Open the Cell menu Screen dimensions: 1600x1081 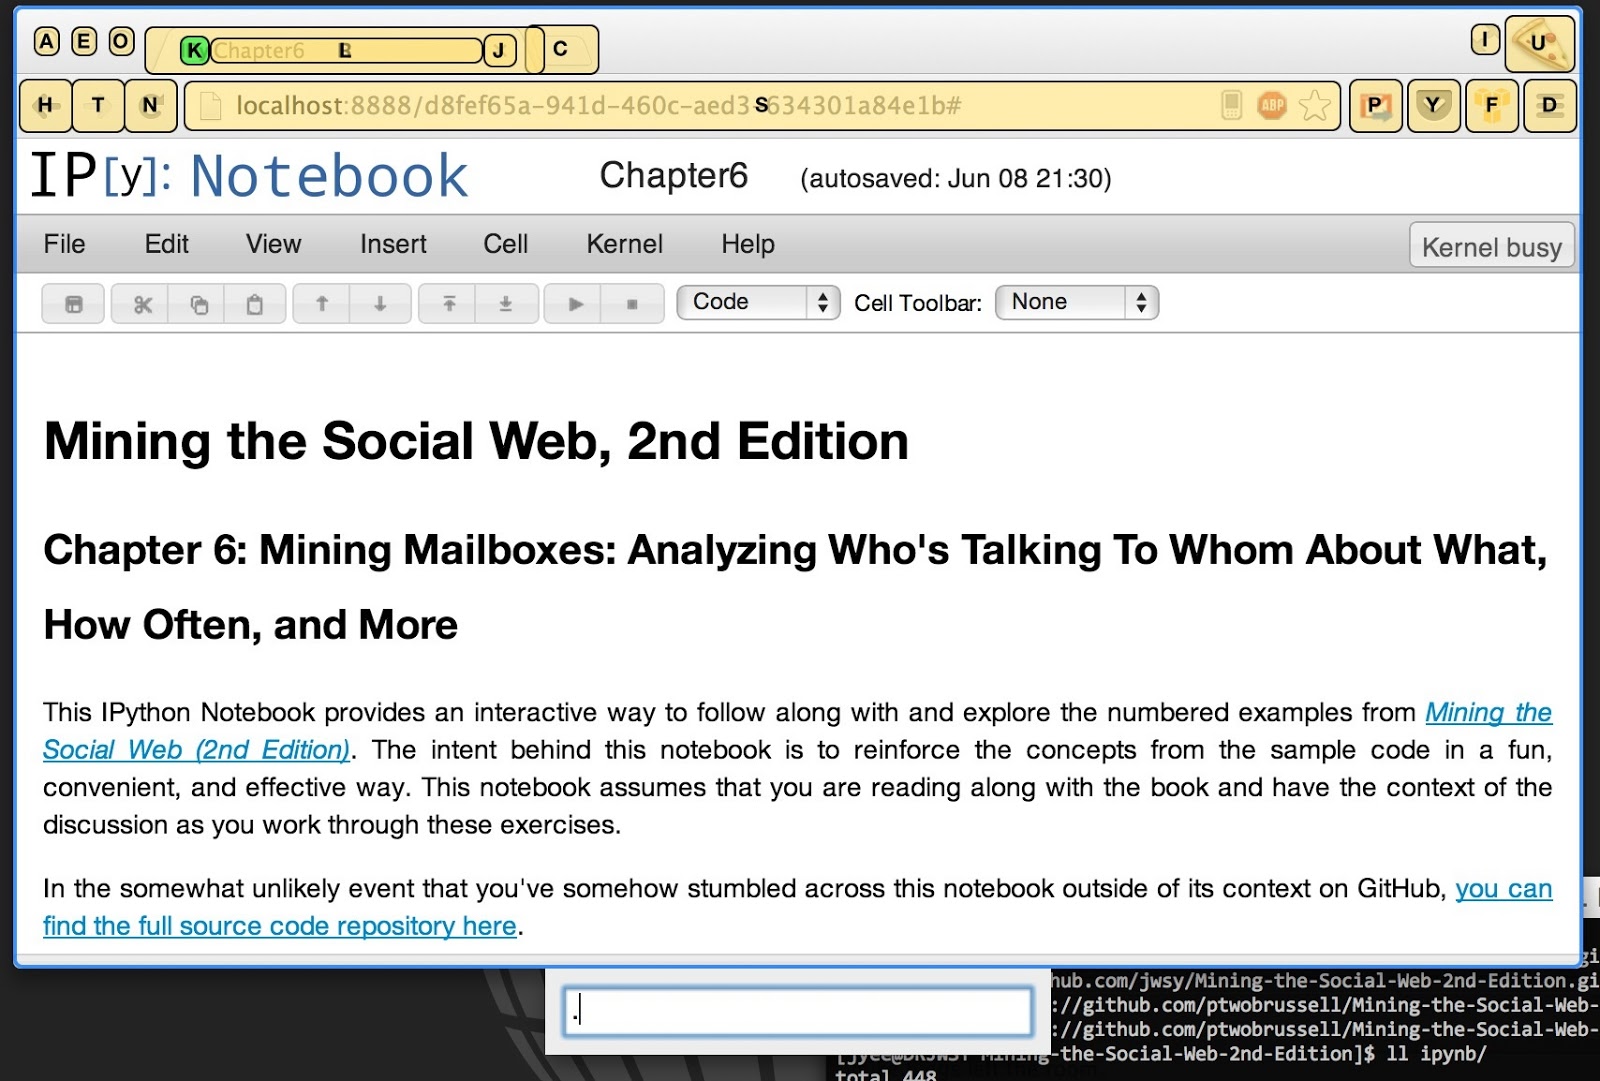coord(506,244)
